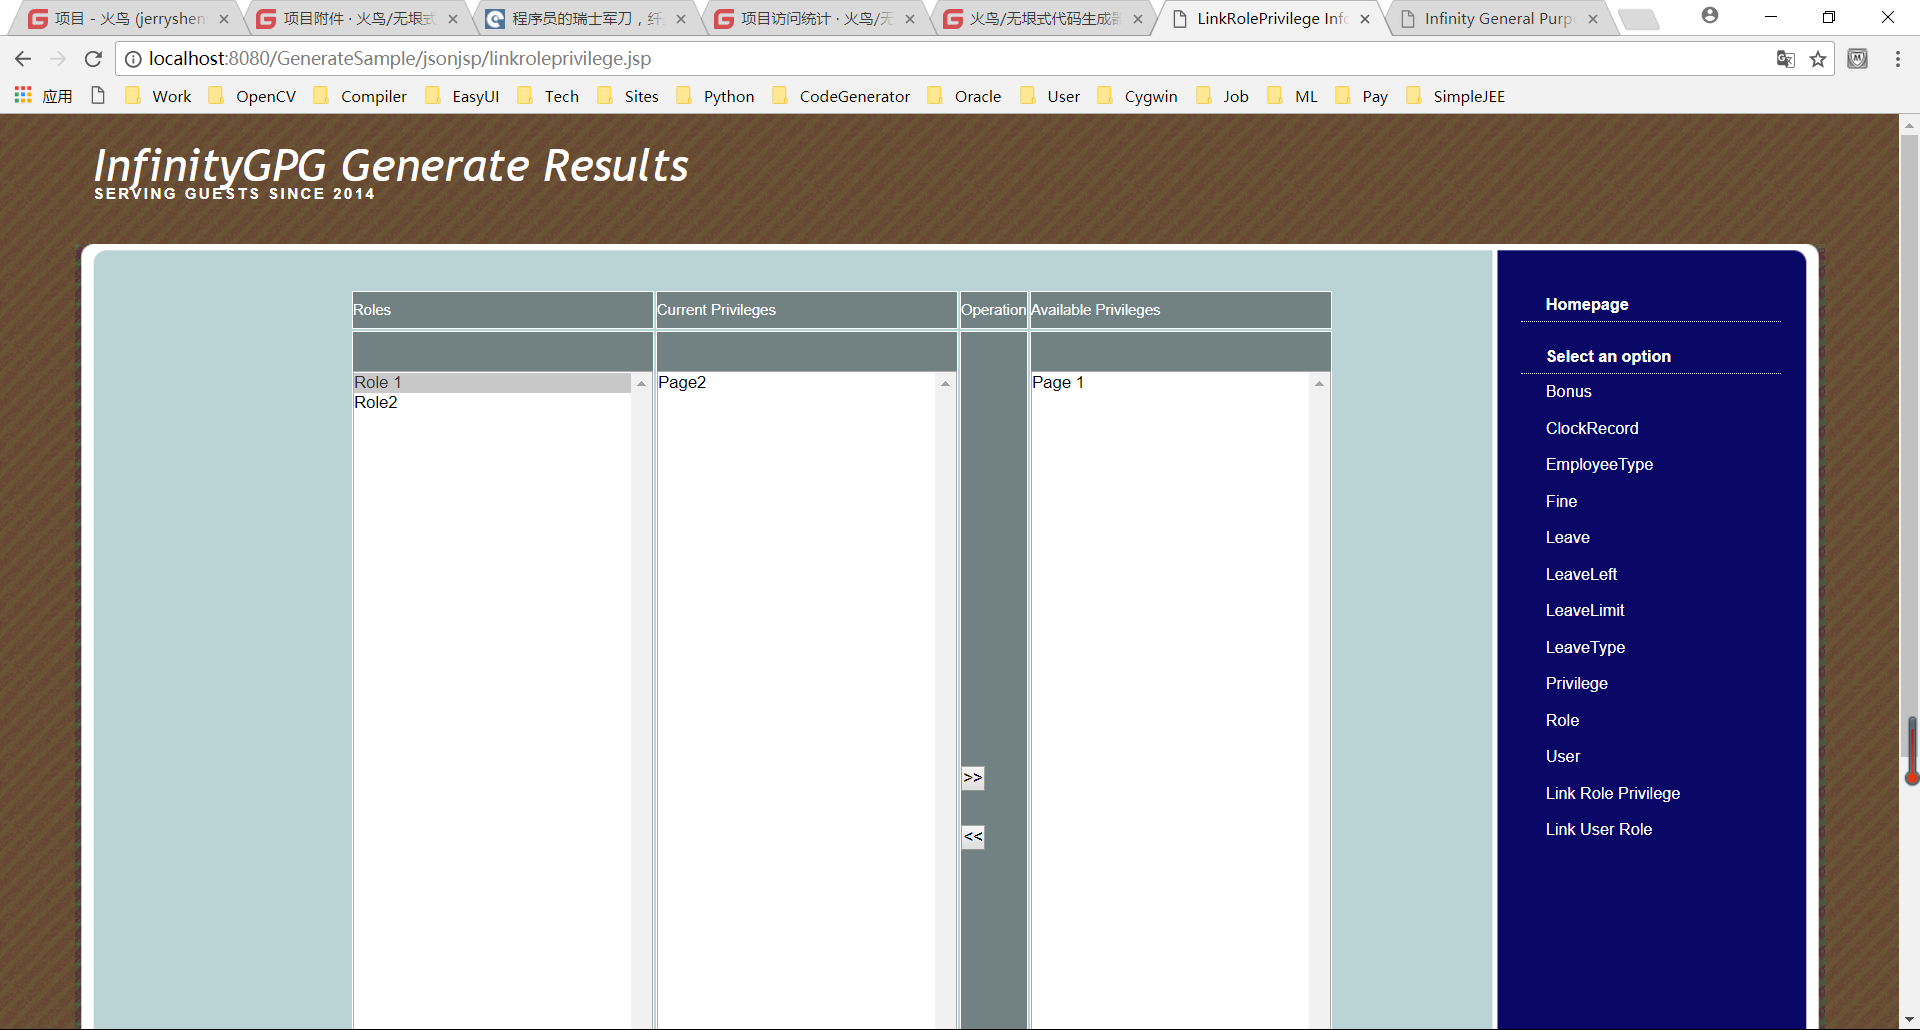The image size is (1920, 1030).
Task: Open the OpenCV bookmarks folder
Action: click(253, 96)
